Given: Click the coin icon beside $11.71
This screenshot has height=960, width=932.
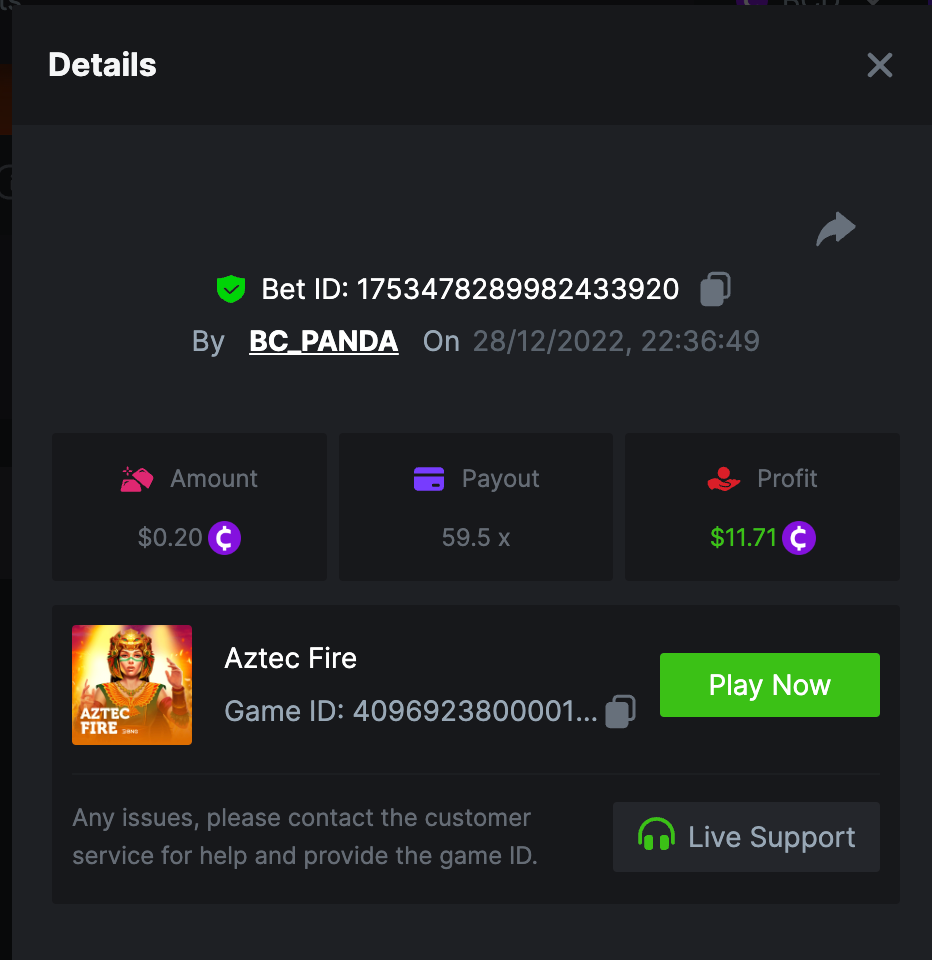Looking at the screenshot, I should (799, 538).
